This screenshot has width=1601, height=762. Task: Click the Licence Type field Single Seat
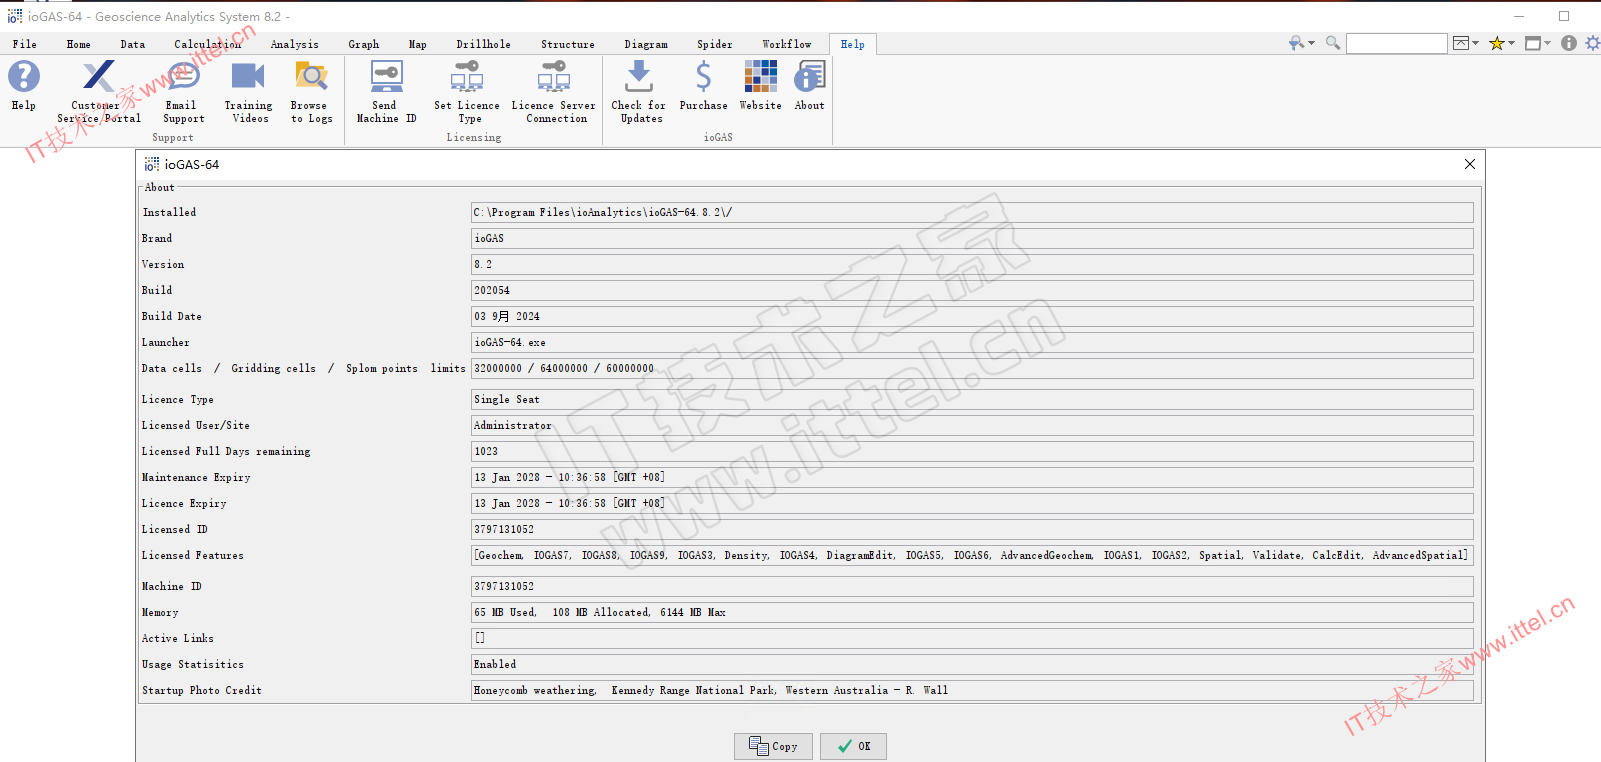click(972, 399)
